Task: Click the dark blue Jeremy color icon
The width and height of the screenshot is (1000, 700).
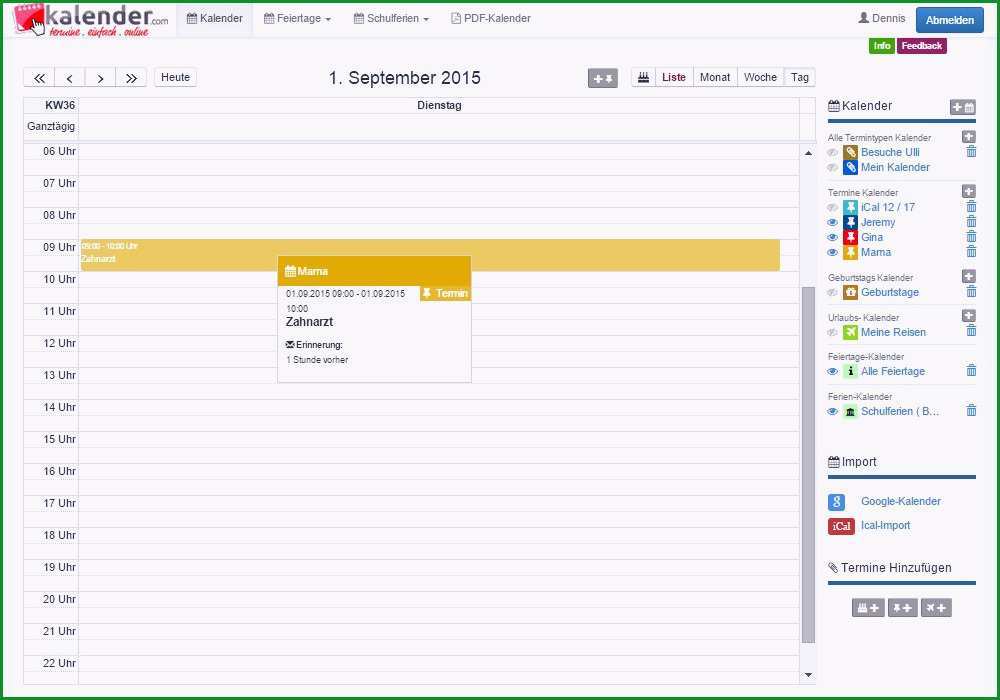Action: tap(850, 222)
